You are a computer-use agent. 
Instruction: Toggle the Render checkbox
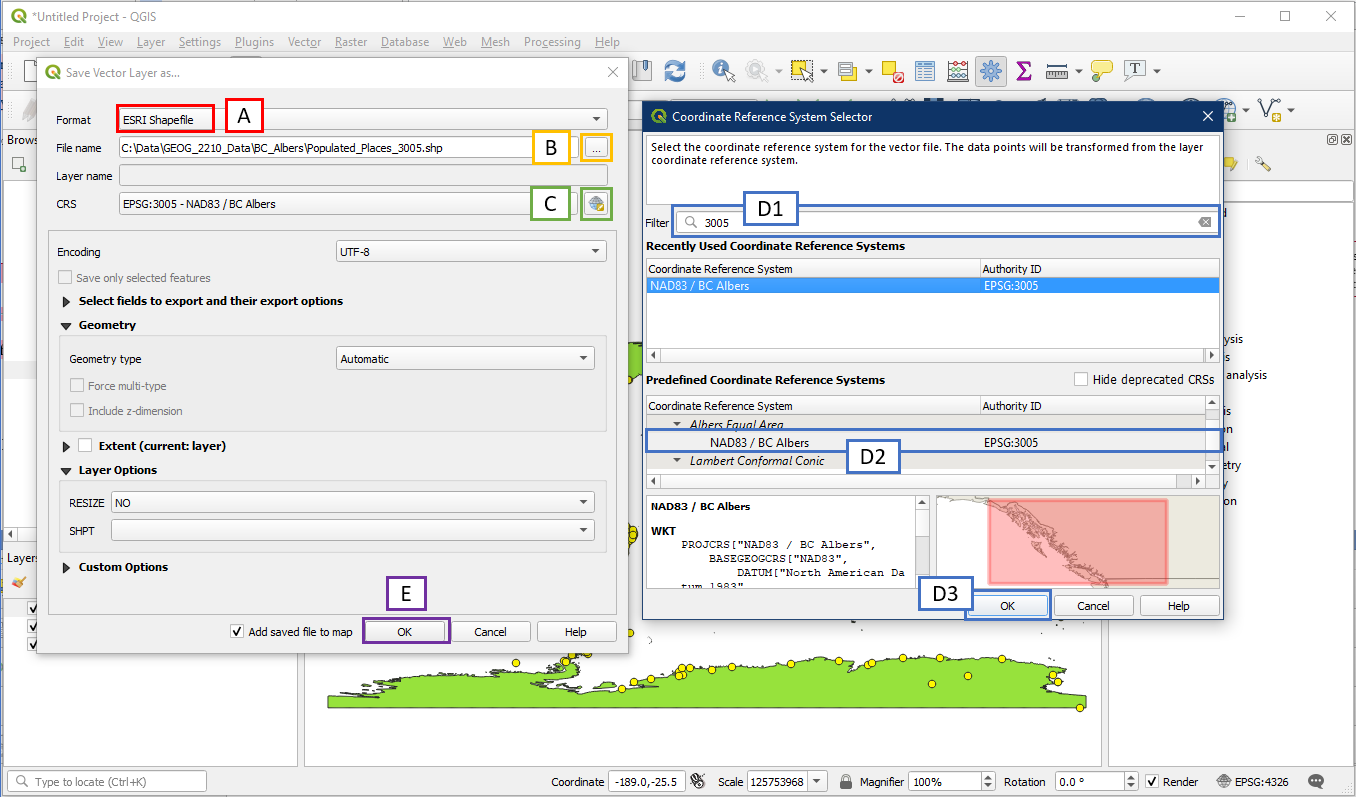pyautogui.click(x=1152, y=781)
